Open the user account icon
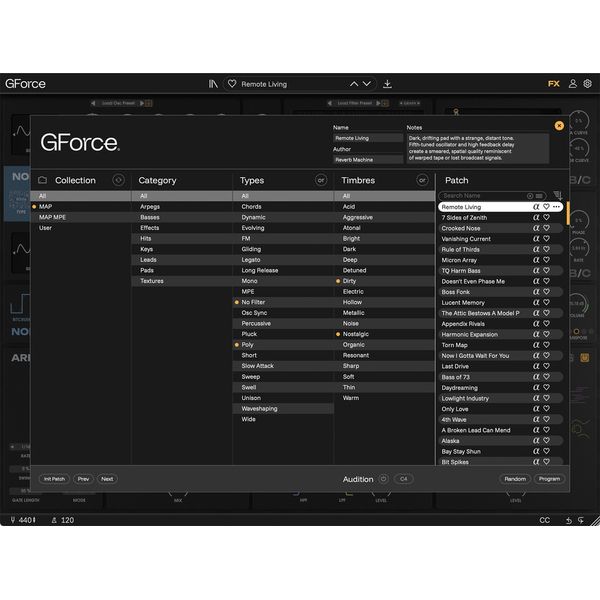Image resolution: width=600 pixels, height=600 pixels. click(x=572, y=84)
